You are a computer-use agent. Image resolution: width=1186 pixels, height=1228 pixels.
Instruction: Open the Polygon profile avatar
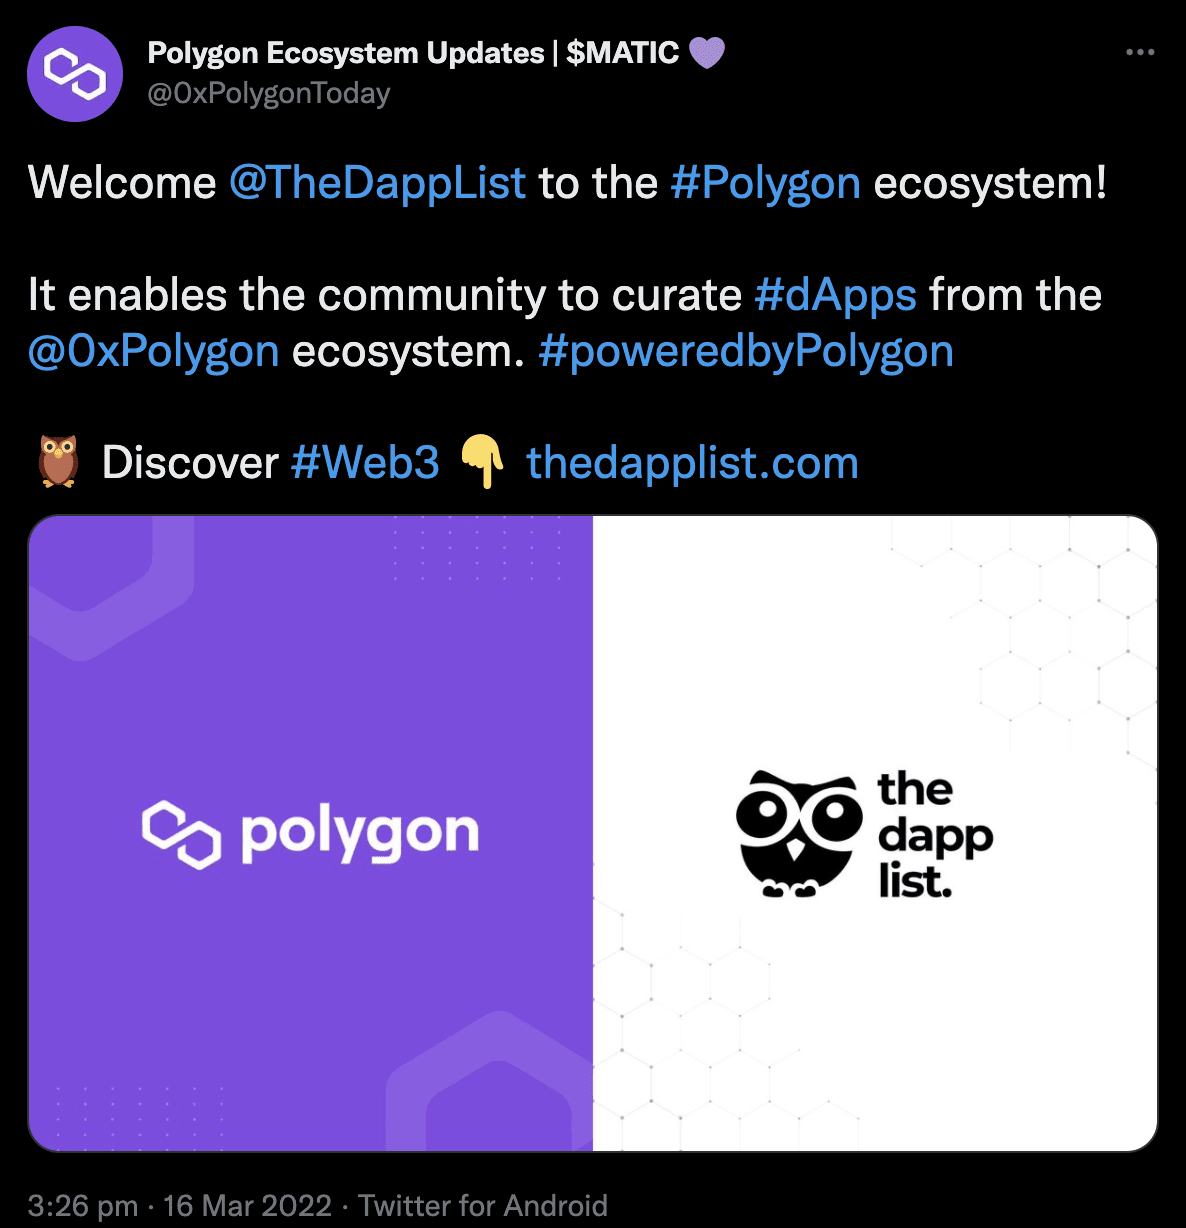click(x=75, y=74)
